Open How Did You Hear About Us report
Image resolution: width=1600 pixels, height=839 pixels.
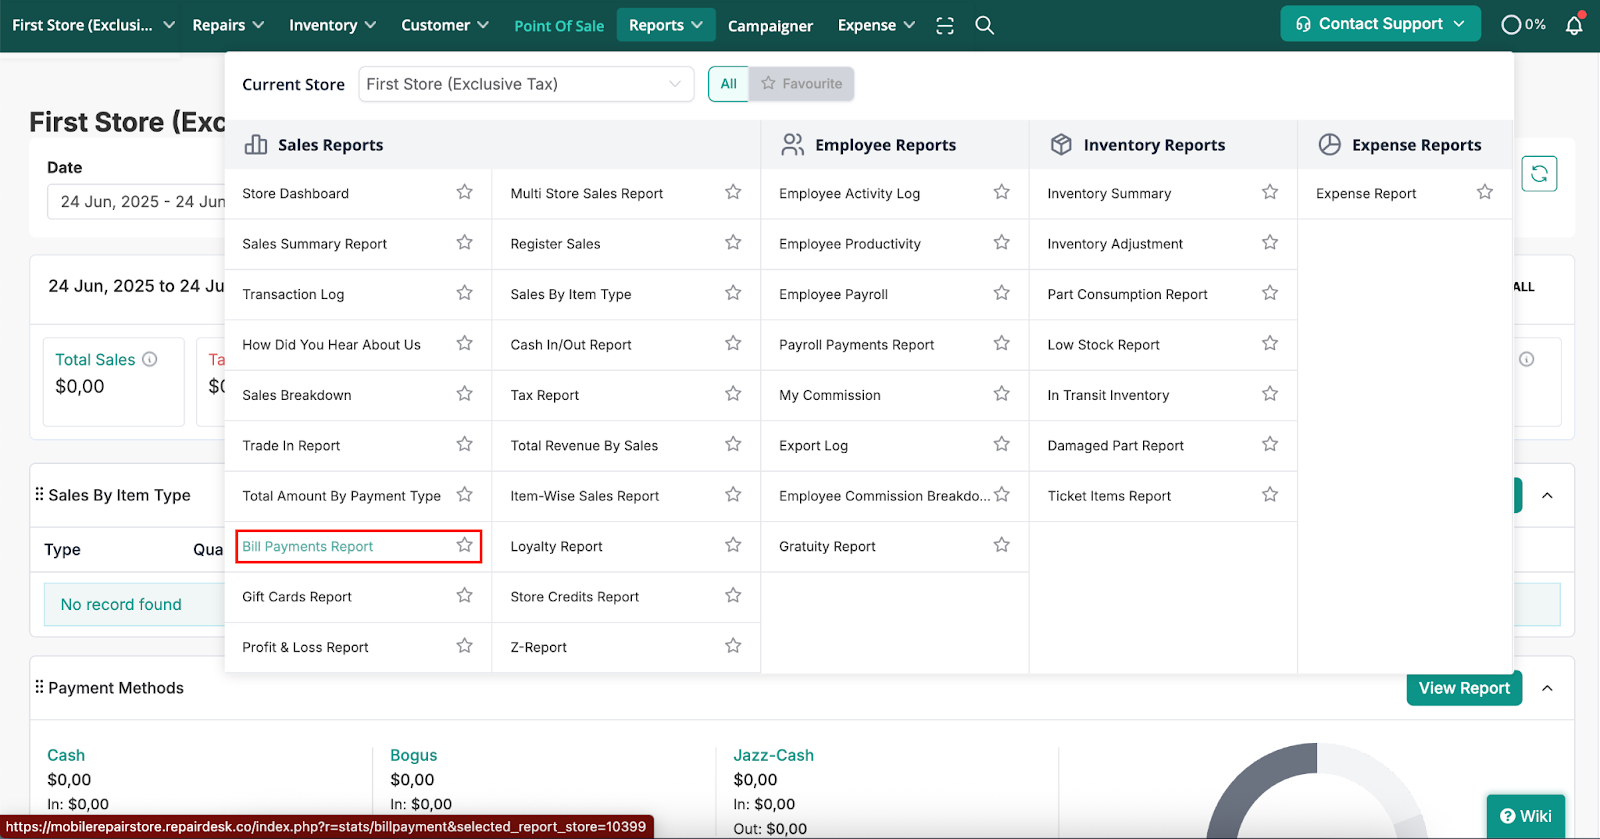coord(331,345)
